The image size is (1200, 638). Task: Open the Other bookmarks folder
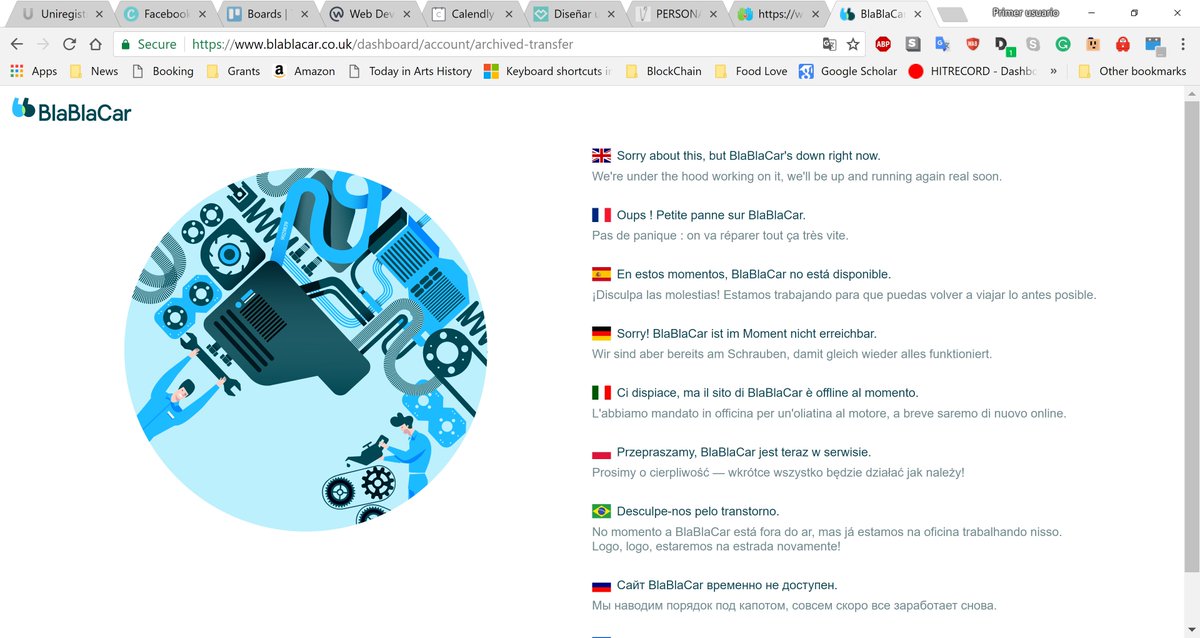1132,71
